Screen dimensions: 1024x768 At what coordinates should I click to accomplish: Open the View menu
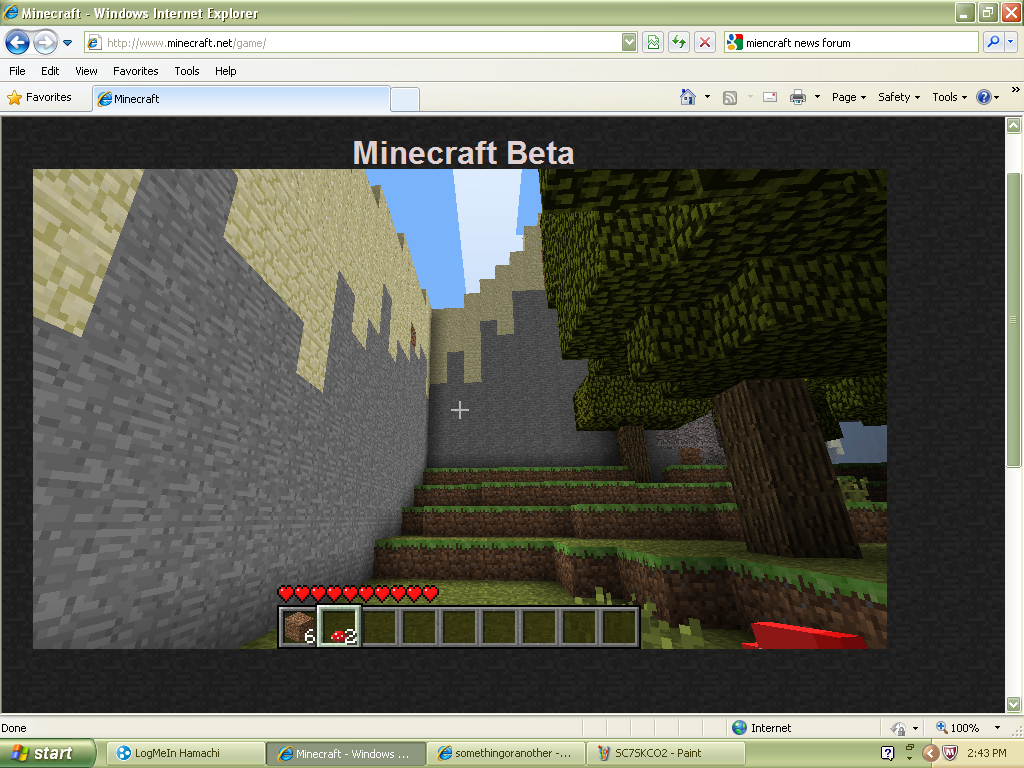(x=86, y=71)
